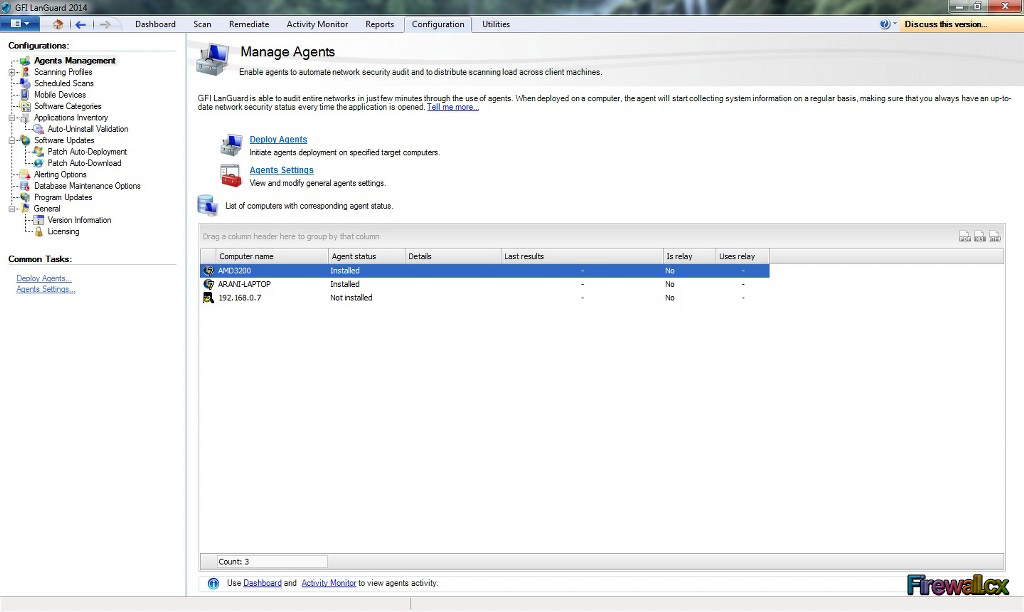This screenshot has width=1024, height=612.
Task: Click the Patch Auto-Deployment icon
Action: [39, 152]
